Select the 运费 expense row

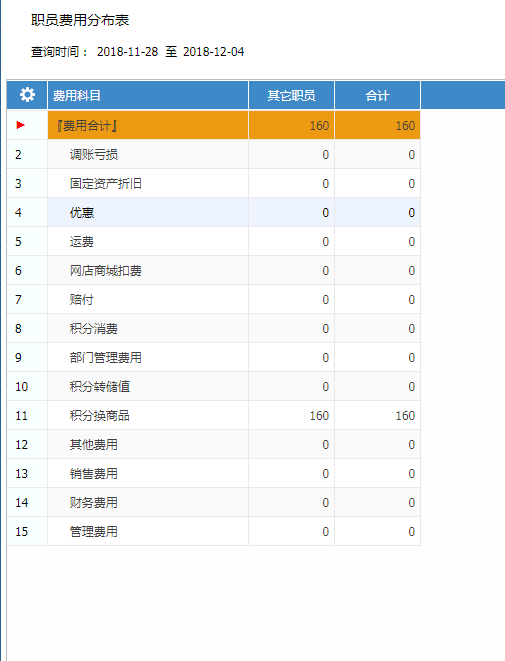[x=213, y=242]
